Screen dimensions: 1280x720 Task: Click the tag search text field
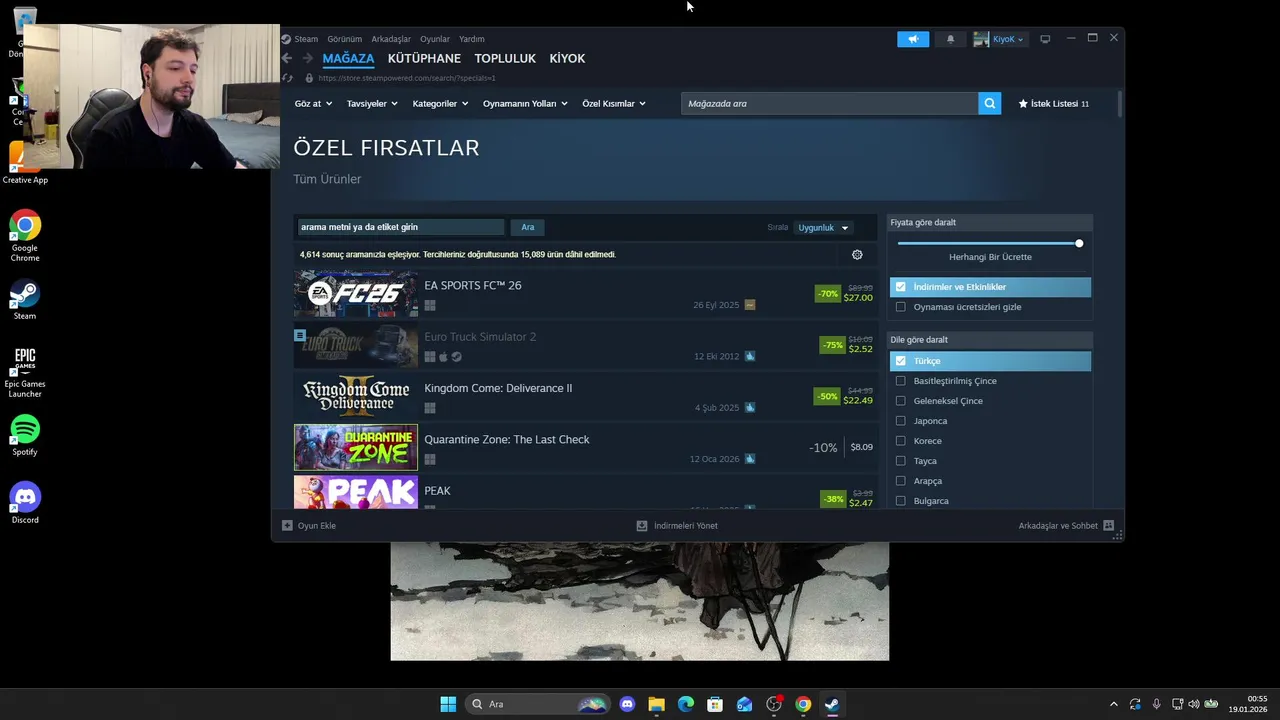(401, 227)
